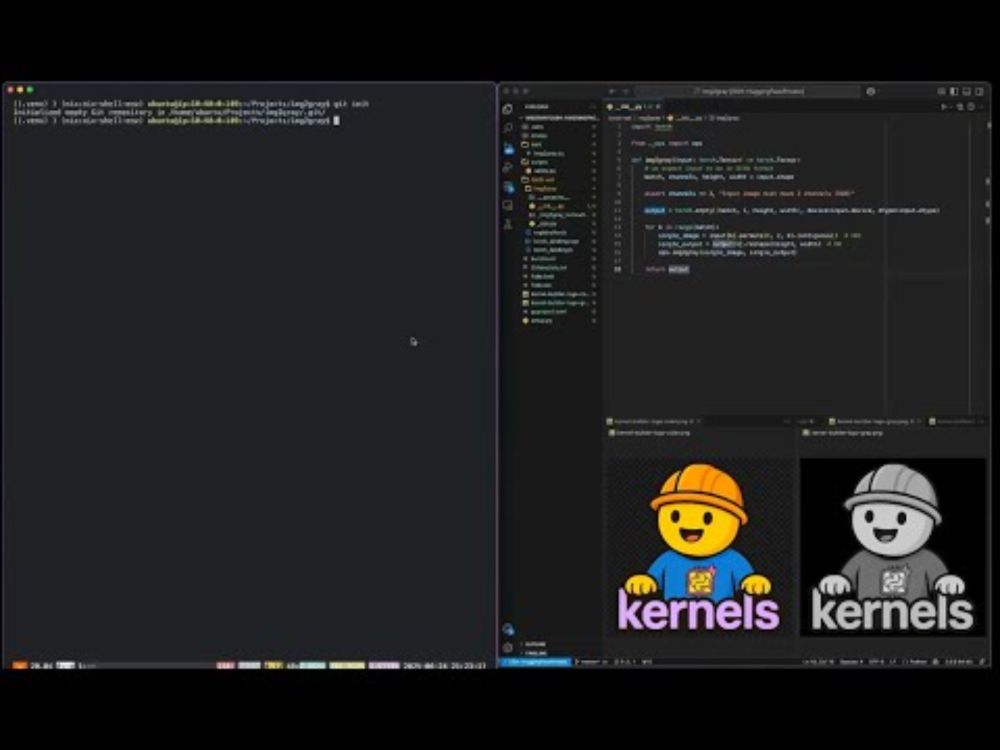Click the __init__.py breadcrumb above the code
Screen dimensions: 1000x750
point(685,118)
